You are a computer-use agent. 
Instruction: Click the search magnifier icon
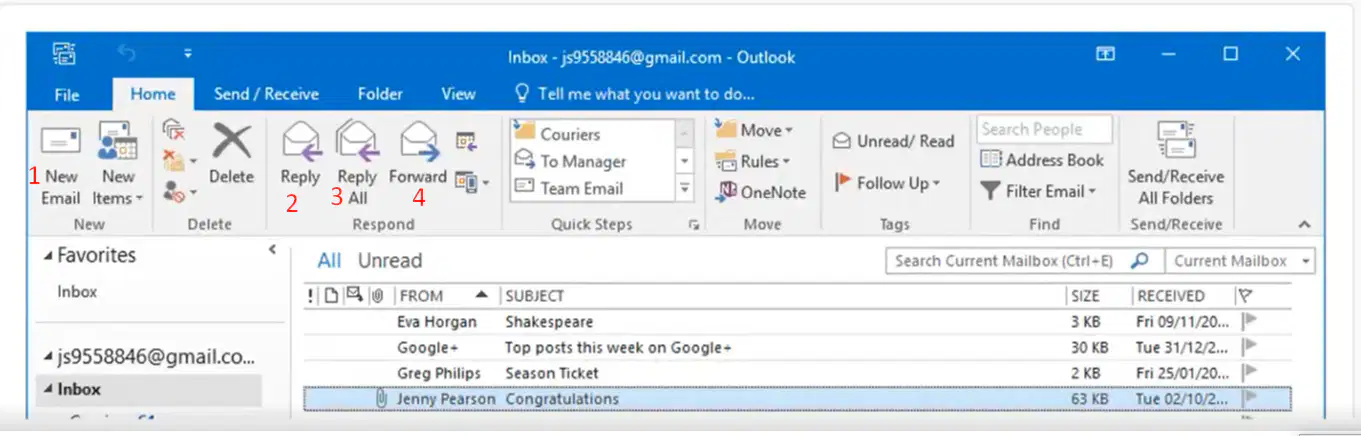(1139, 260)
